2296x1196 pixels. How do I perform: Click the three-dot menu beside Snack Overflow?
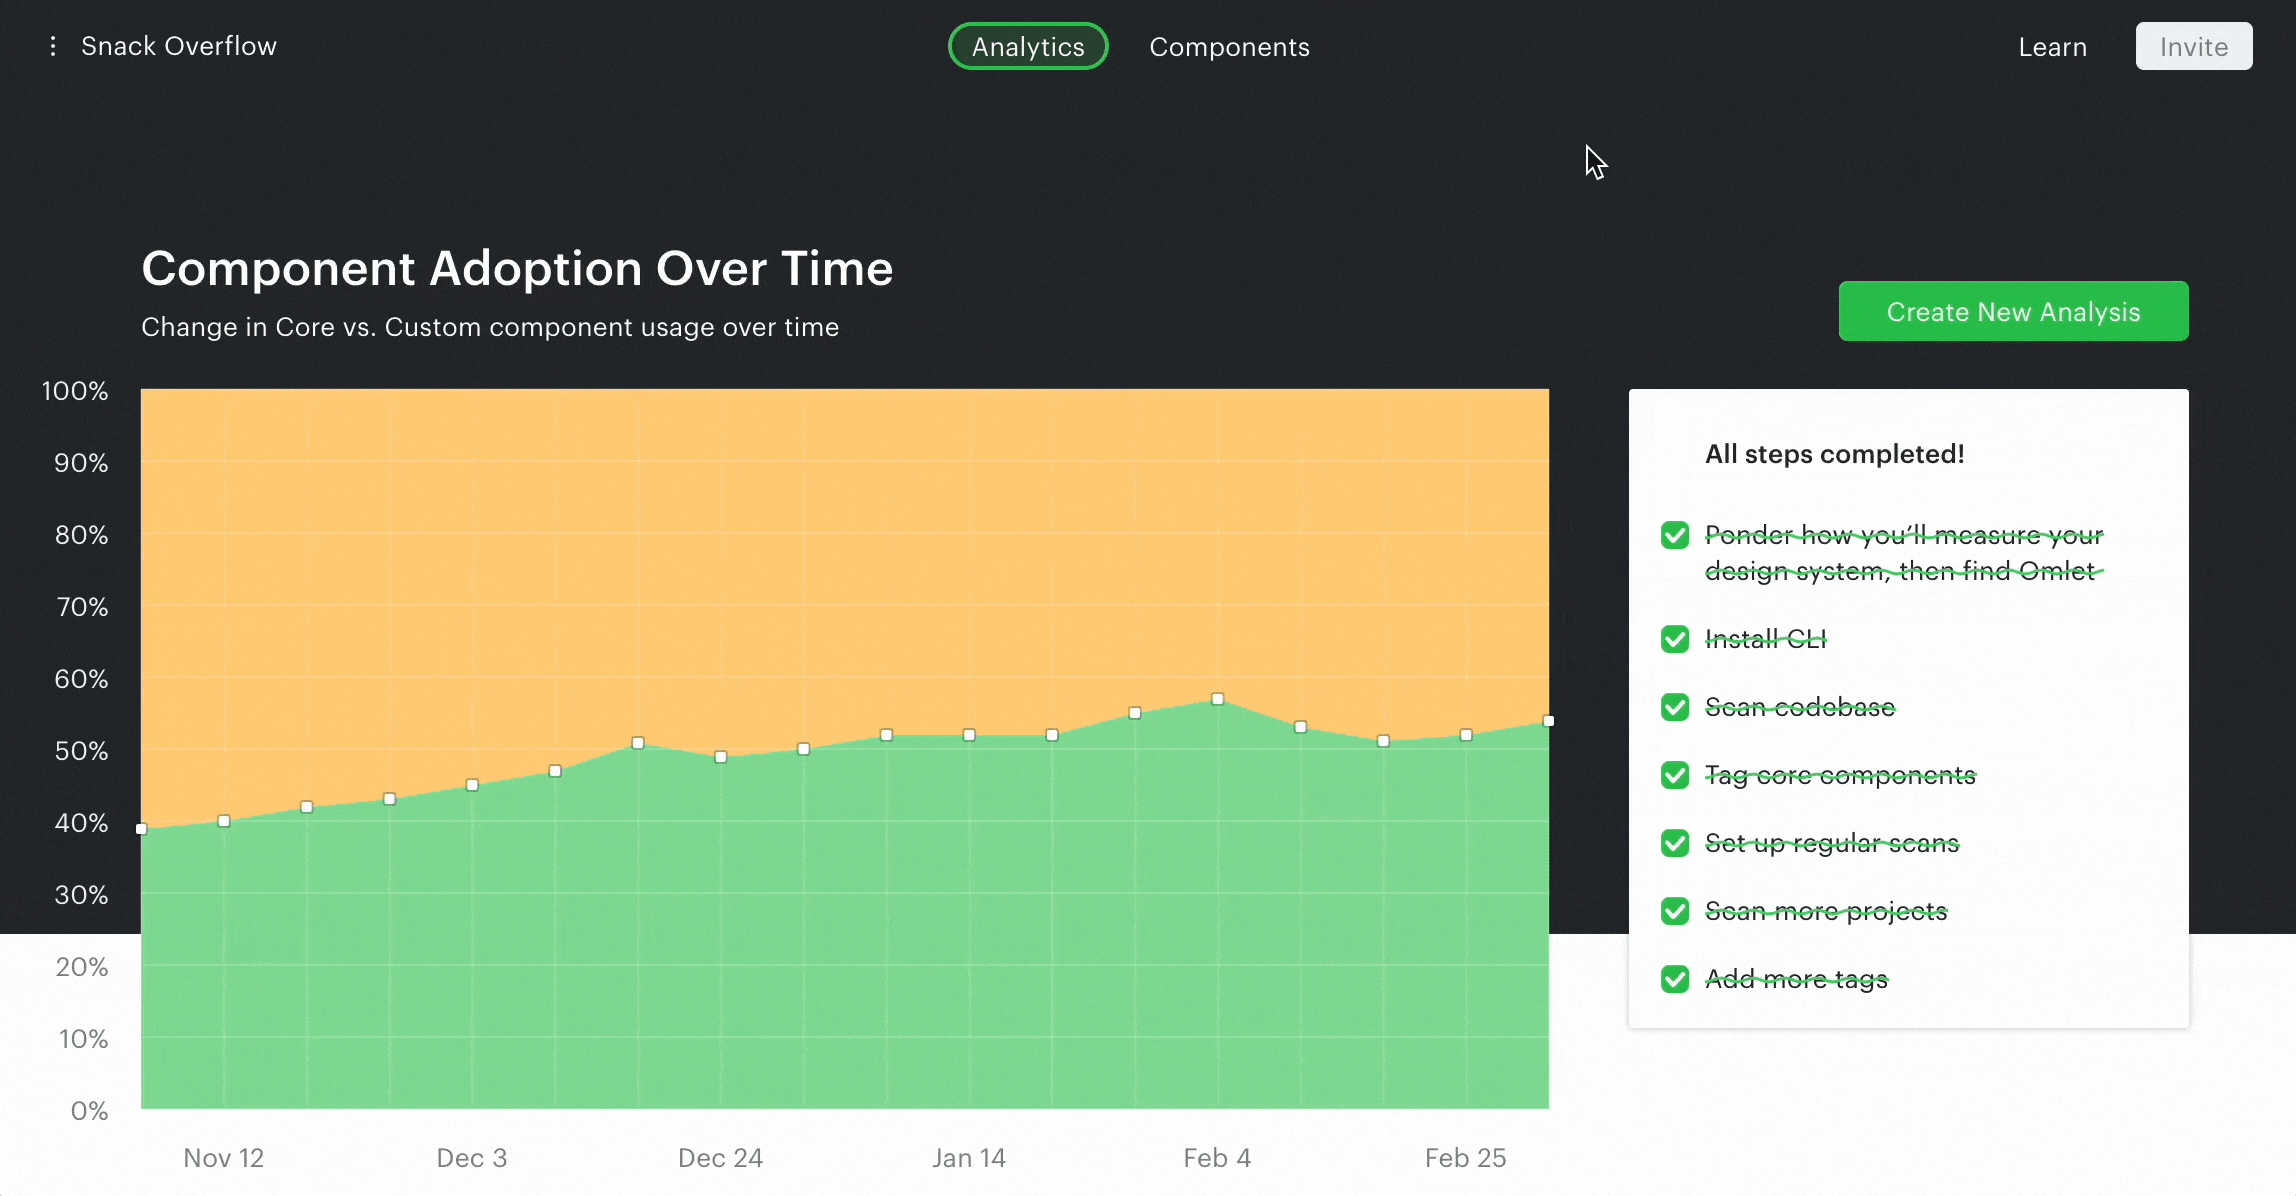52,46
